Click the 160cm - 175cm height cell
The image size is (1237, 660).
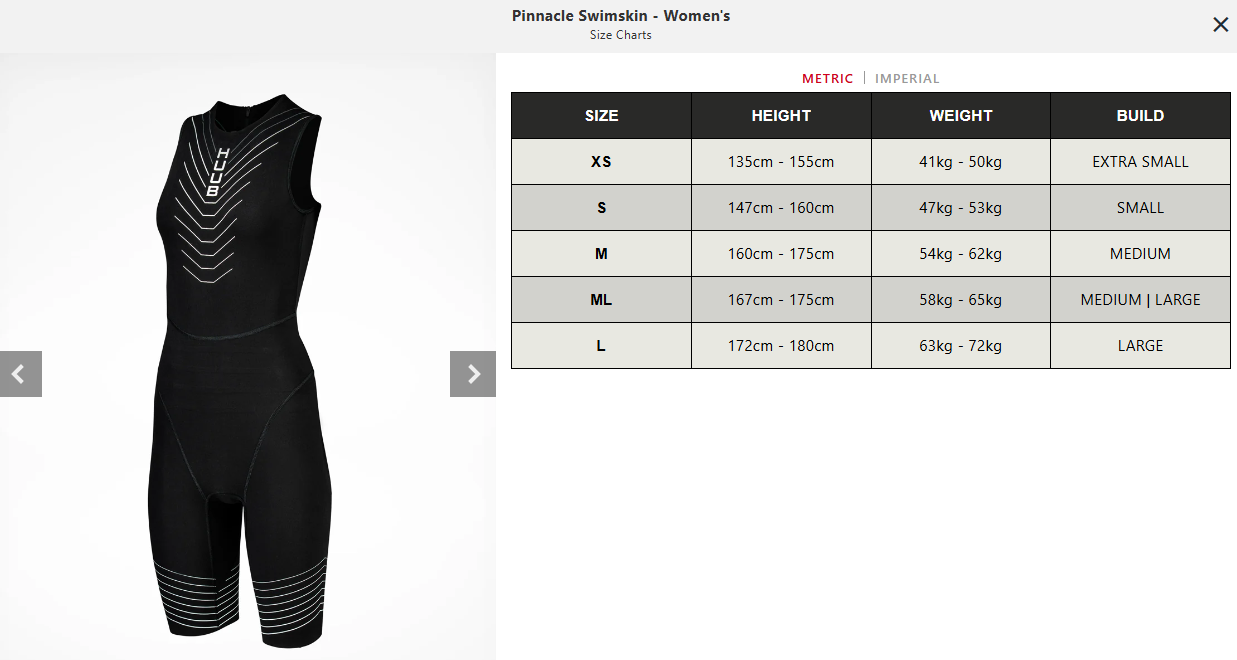click(781, 254)
